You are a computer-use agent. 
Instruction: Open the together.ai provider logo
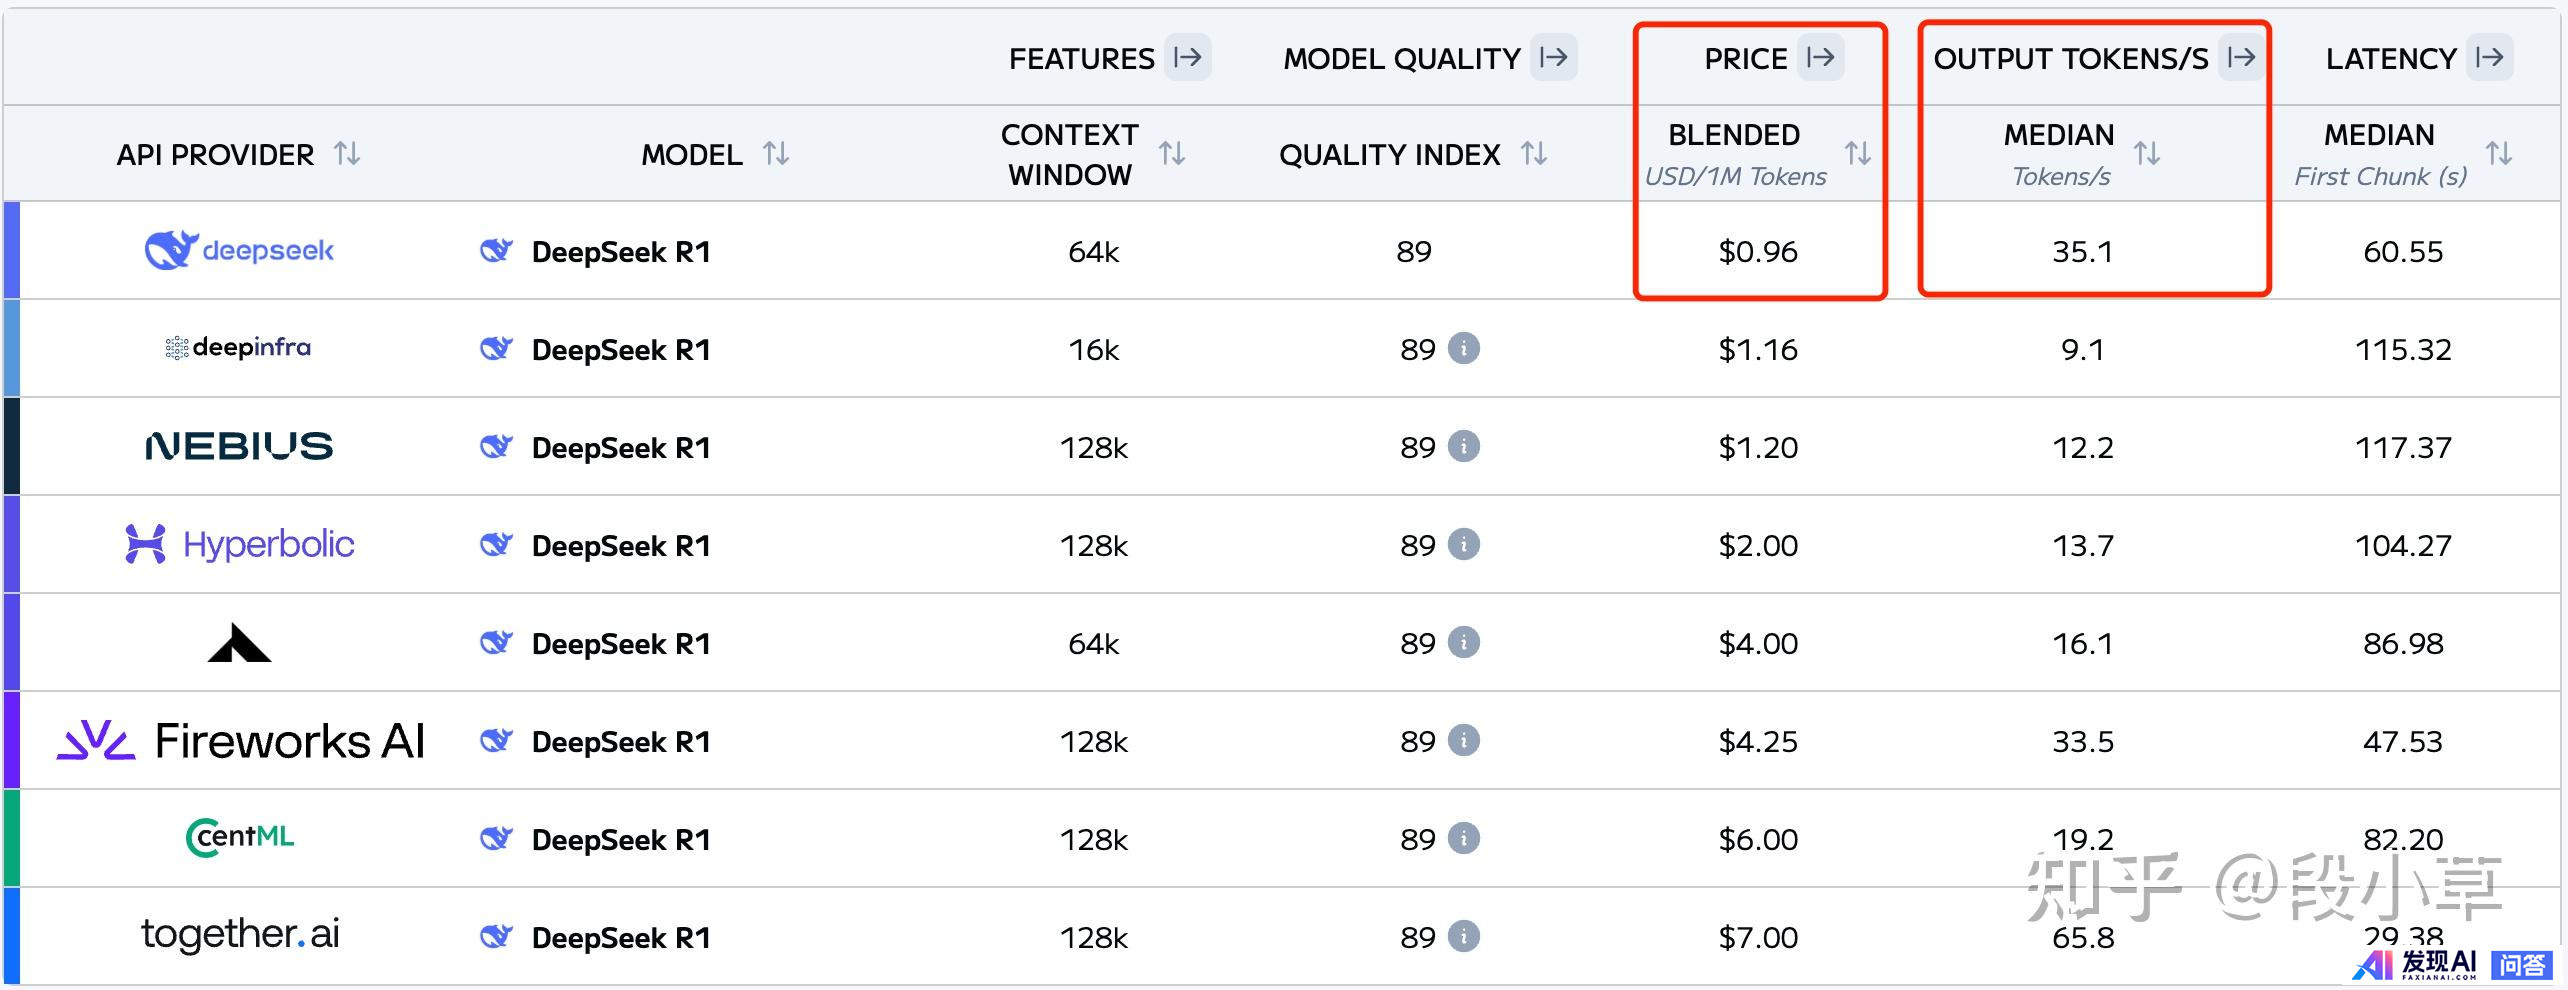[x=240, y=934]
